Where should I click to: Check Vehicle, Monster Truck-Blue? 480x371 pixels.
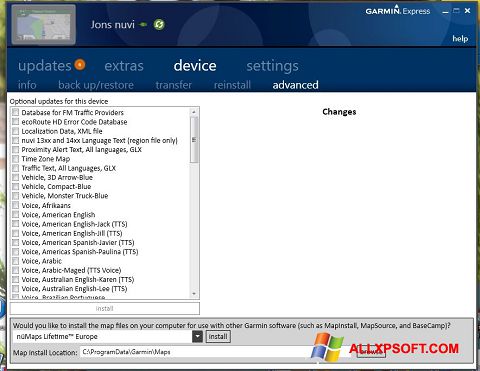(x=16, y=196)
